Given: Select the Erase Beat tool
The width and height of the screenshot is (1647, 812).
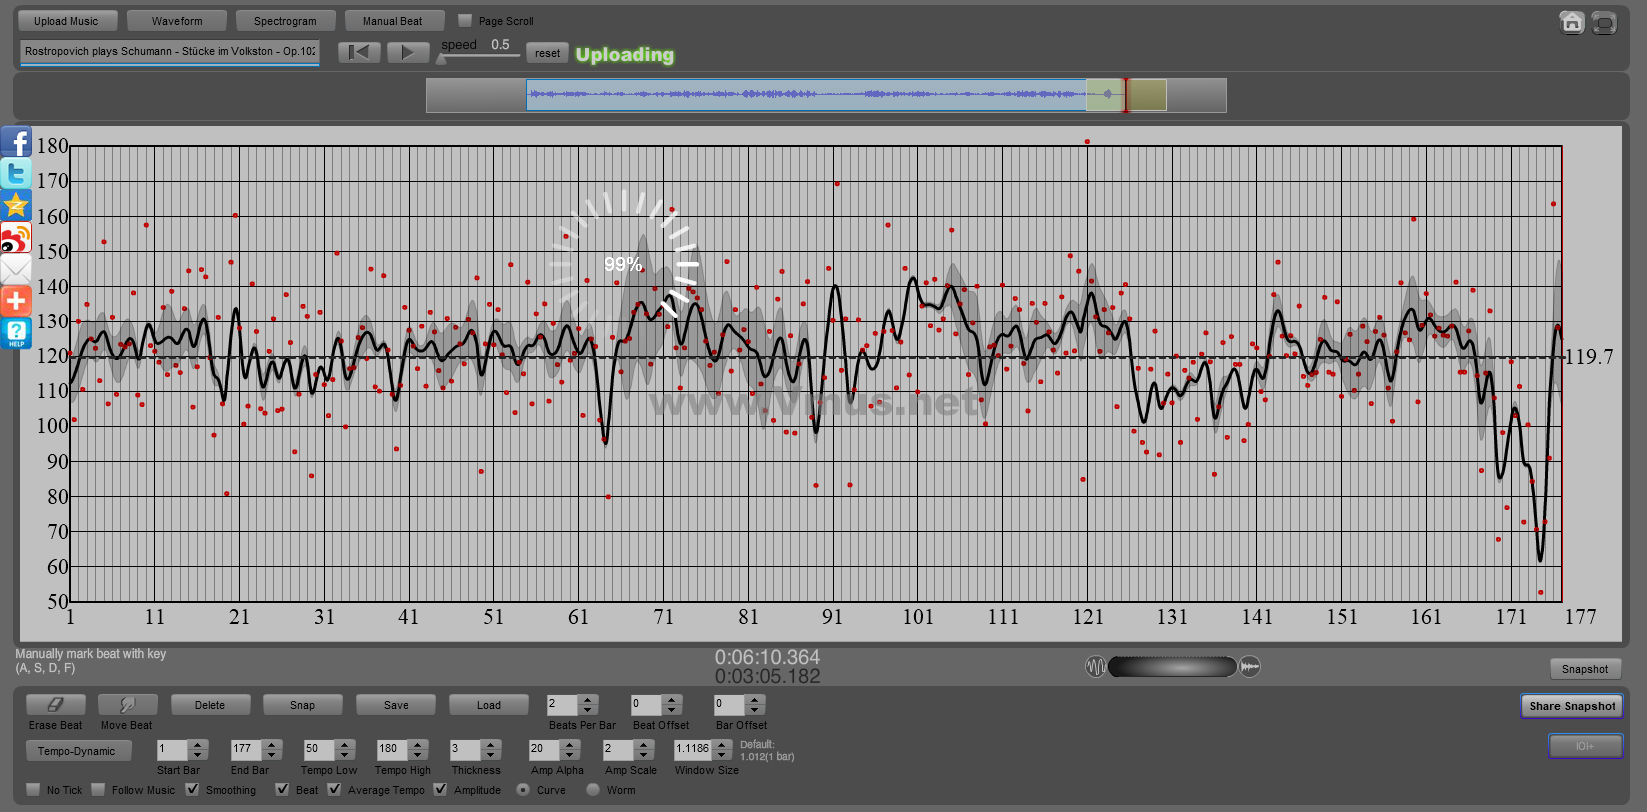Looking at the screenshot, I should point(55,705).
